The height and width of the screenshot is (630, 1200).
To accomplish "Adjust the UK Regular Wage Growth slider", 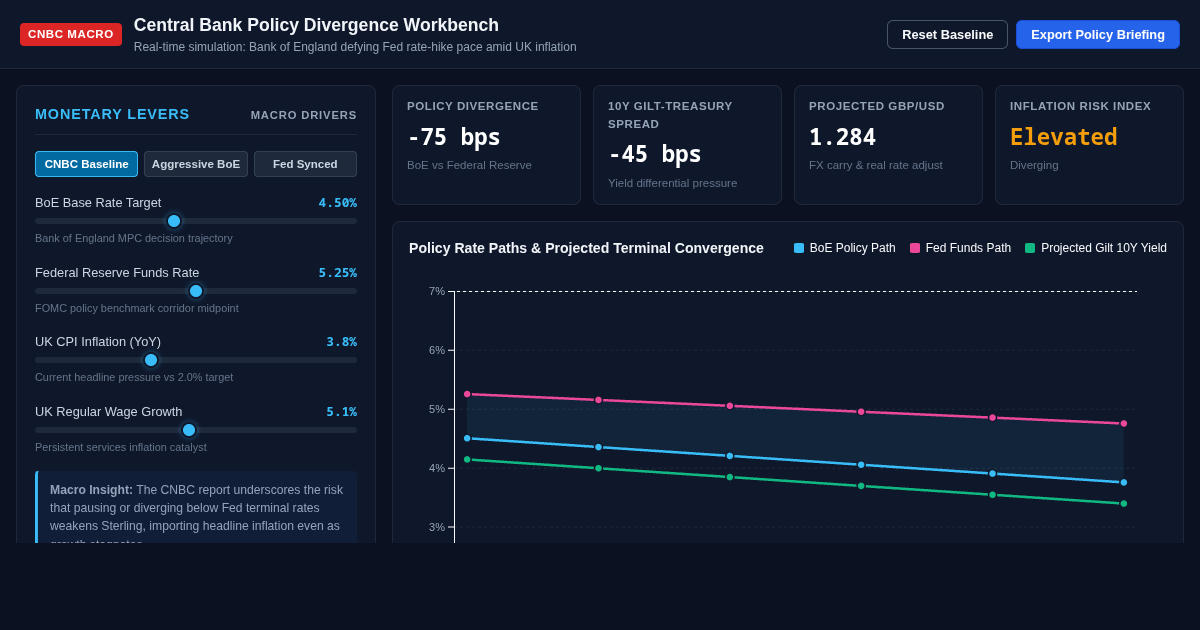I will click(x=196, y=430).
